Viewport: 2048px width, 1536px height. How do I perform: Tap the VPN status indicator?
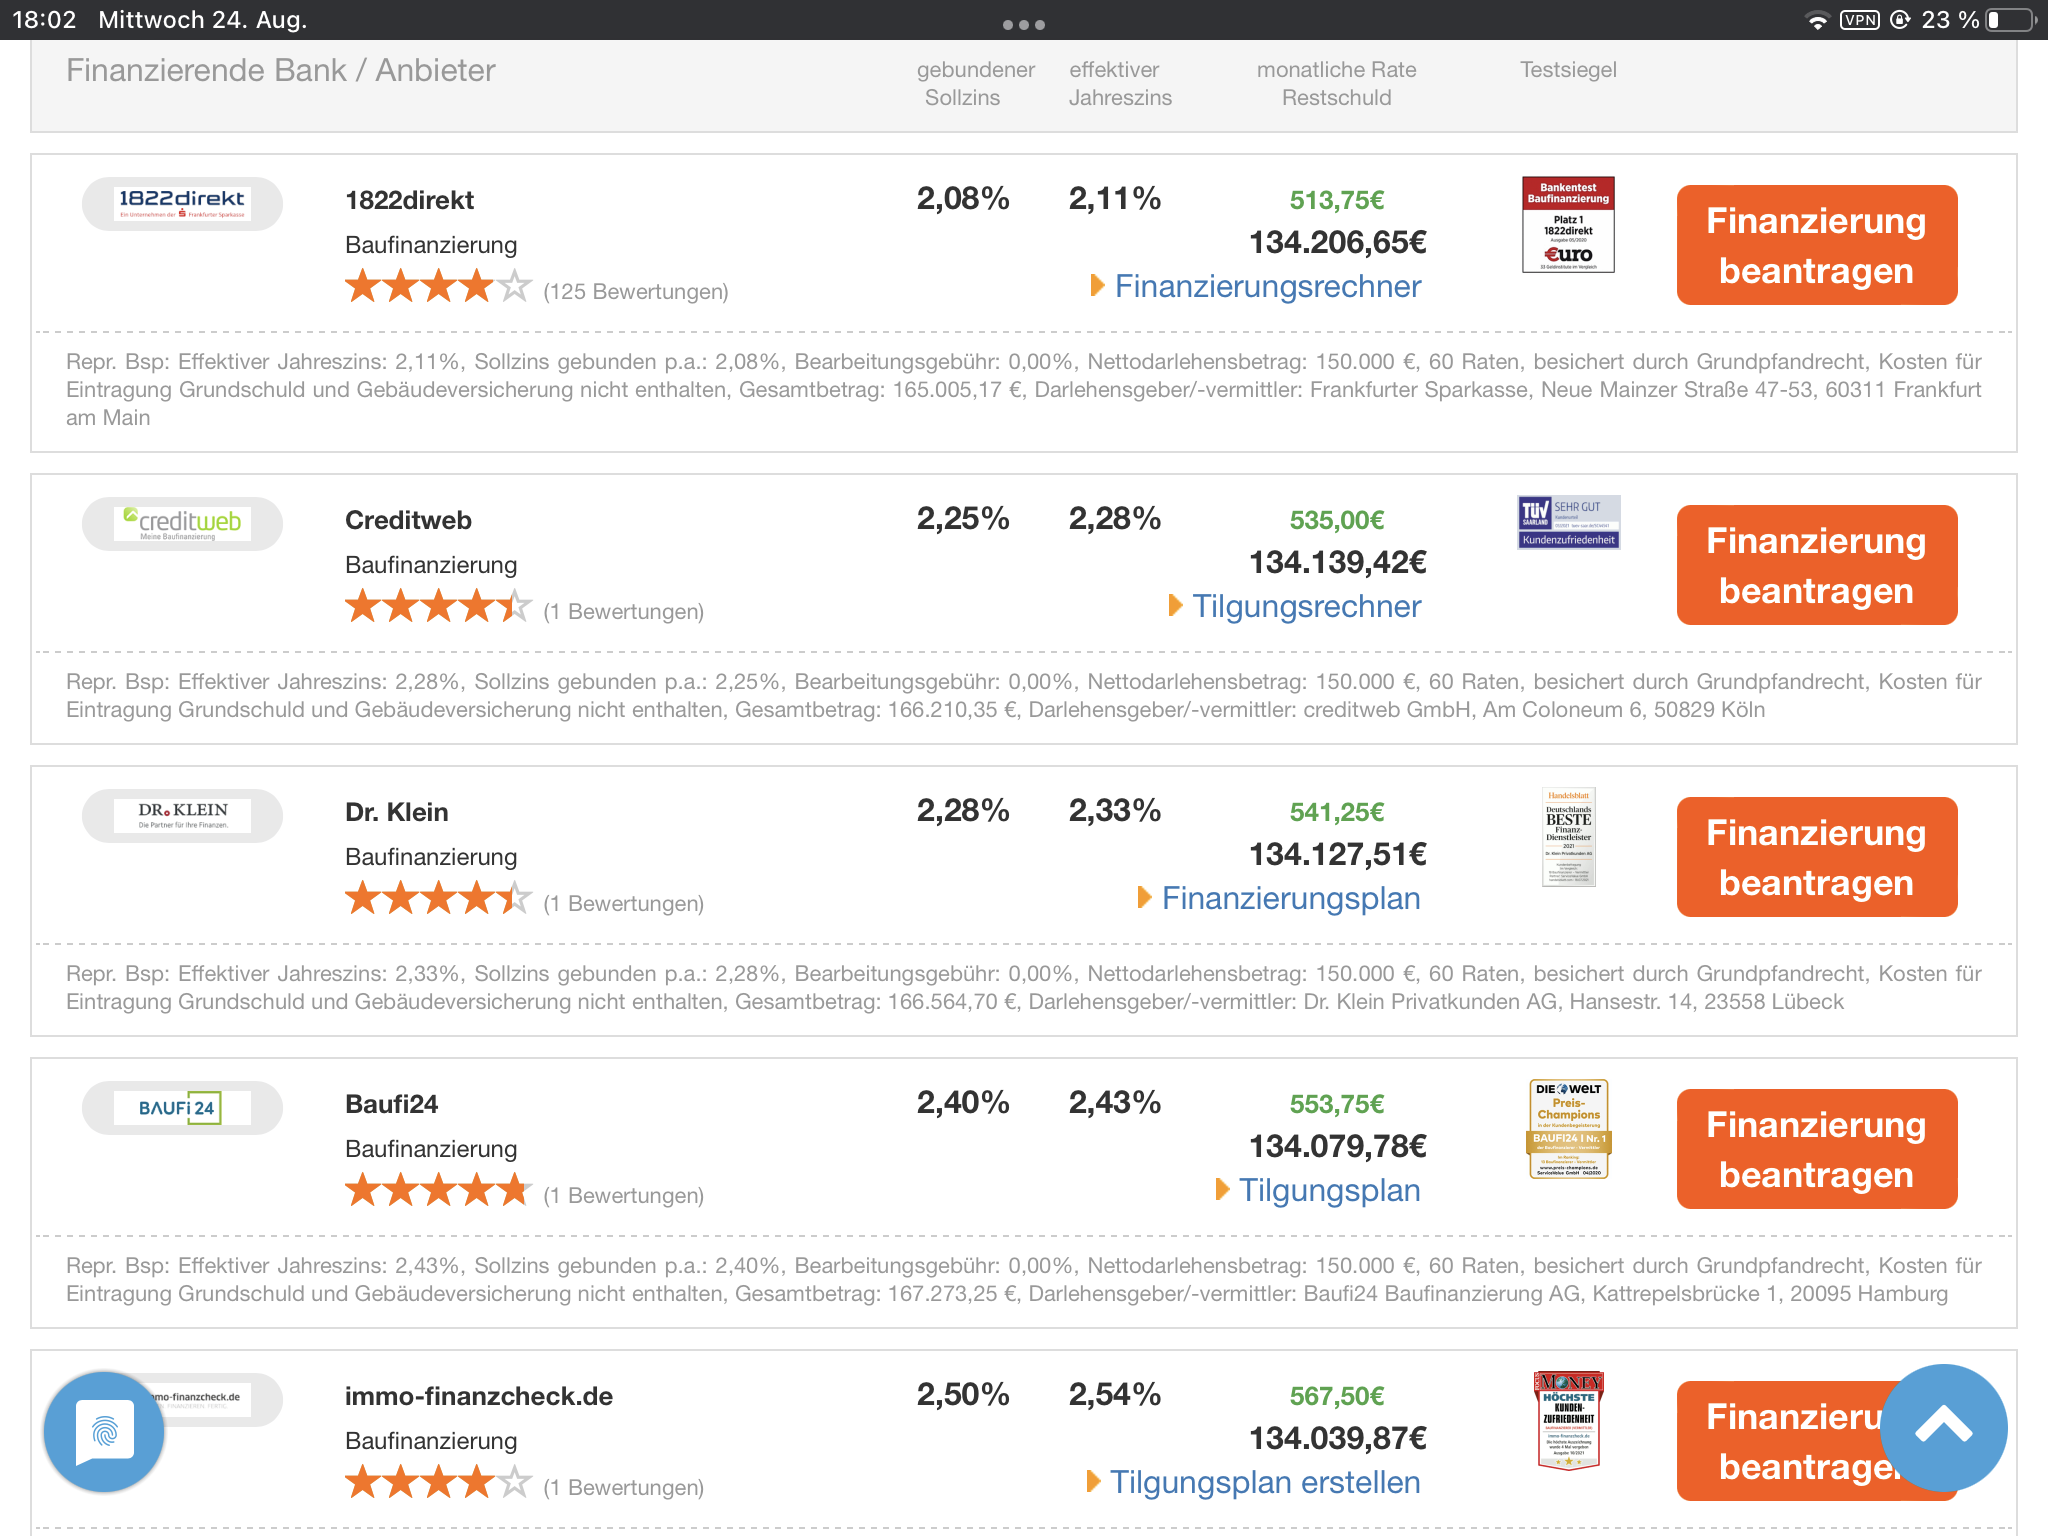click(x=1860, y=20)
